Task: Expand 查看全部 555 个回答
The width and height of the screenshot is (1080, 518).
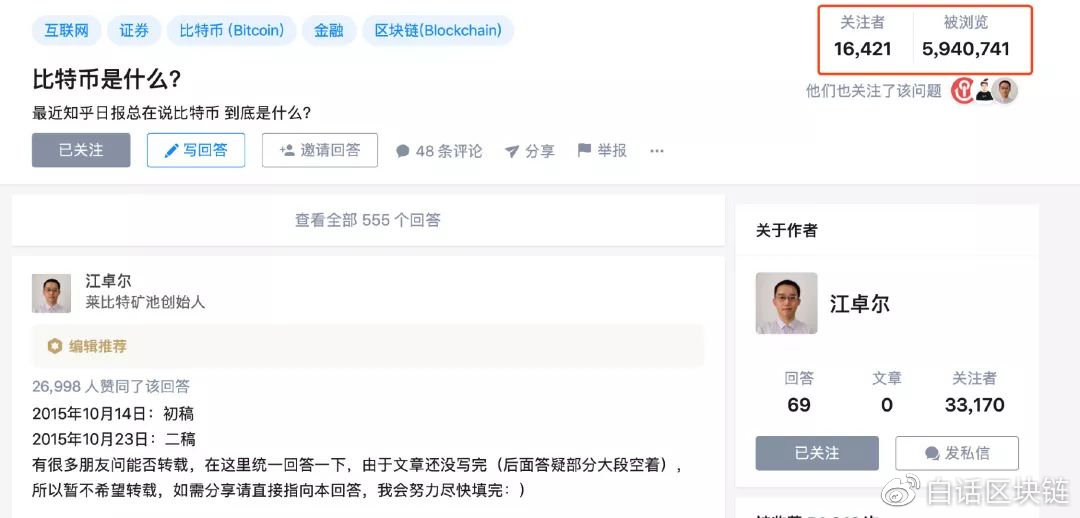Action: (x=368, y=220)
